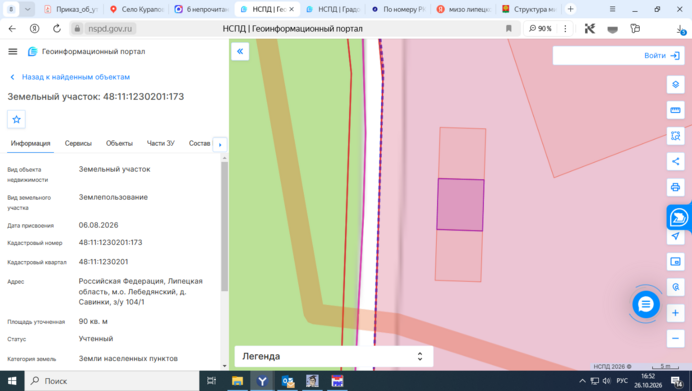Viewport: 692px width, 391px height.
Task: Click the status value Учтенный
Action: pos(96,338)
